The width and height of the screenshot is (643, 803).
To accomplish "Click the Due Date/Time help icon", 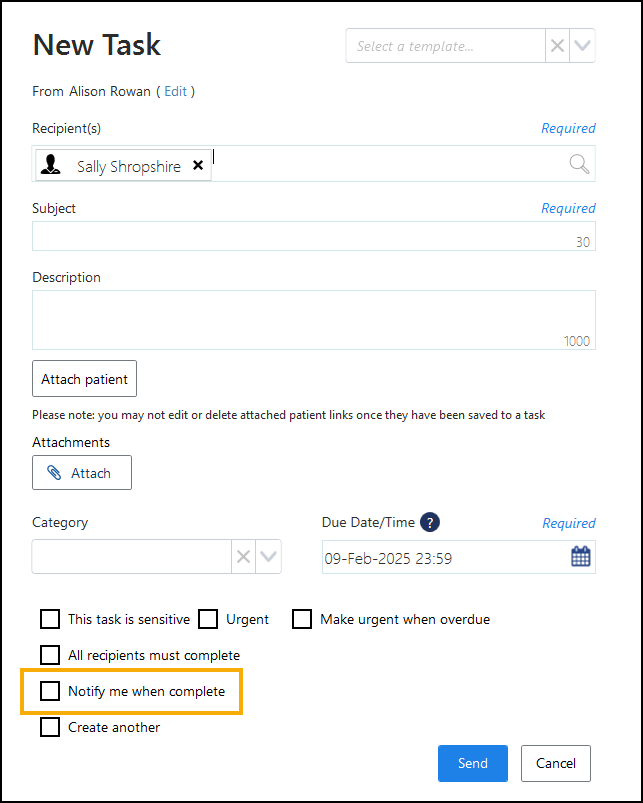I will tap(430, 522).
